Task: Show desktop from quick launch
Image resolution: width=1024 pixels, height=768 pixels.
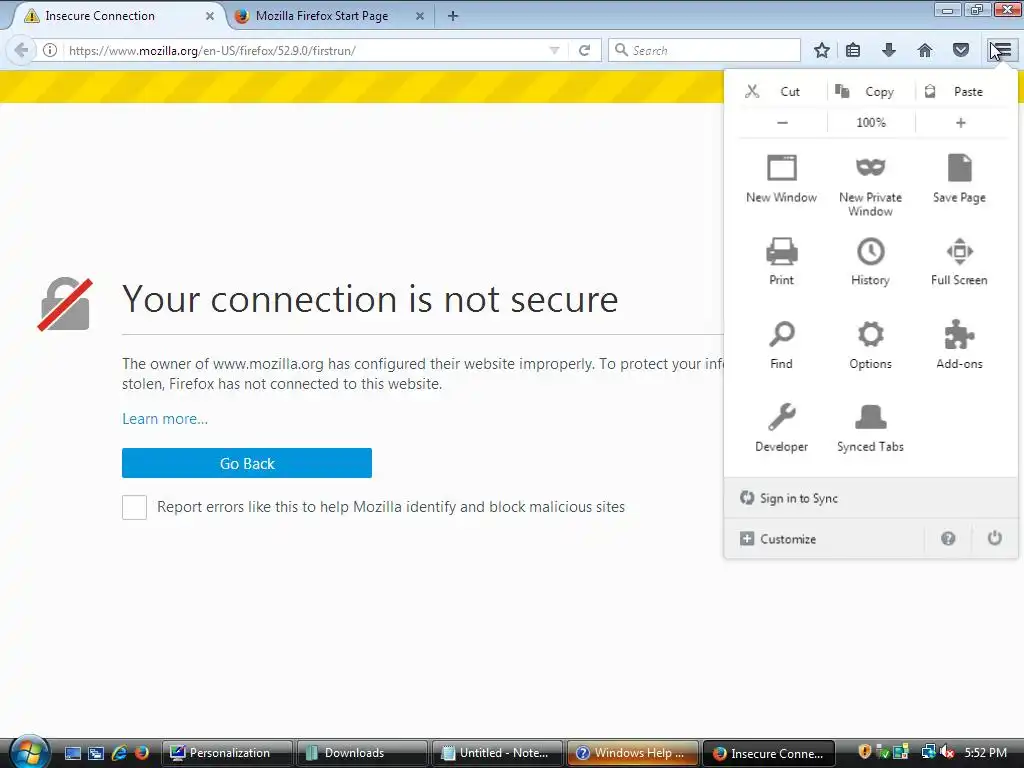Action: point(73,753)
